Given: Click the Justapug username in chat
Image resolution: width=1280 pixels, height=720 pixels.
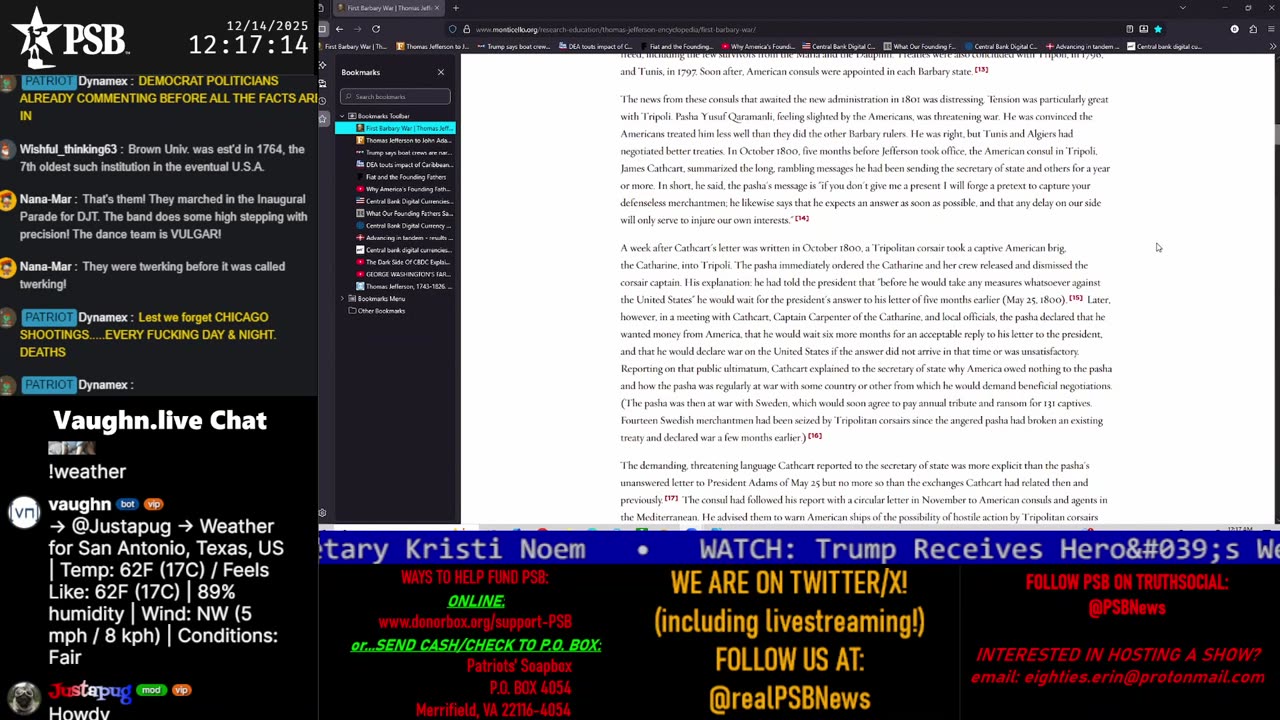Looking at the screenshot, I should 91,690.
